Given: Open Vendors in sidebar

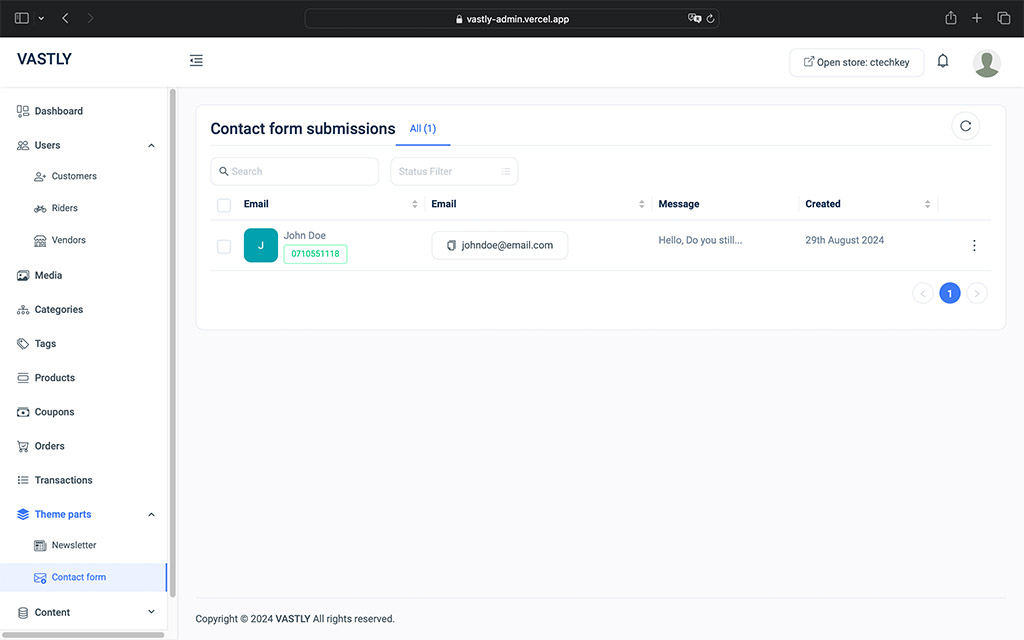Looking at the screenshot, I should coord(69,240).
